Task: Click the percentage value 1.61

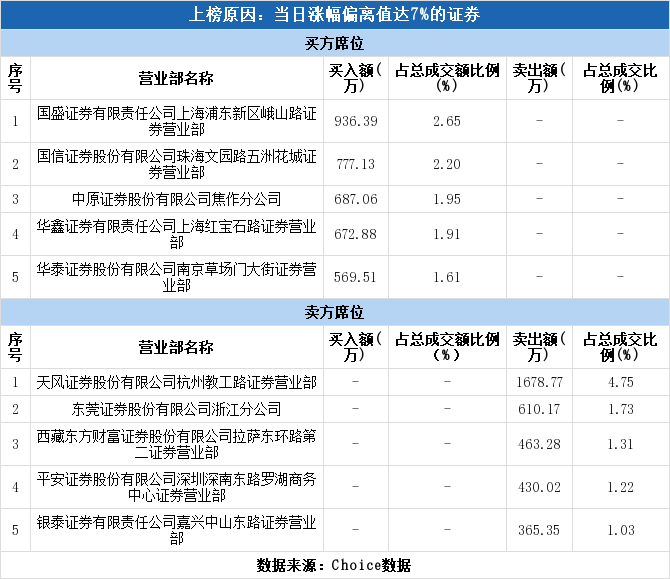Action: tap(447, 277)
